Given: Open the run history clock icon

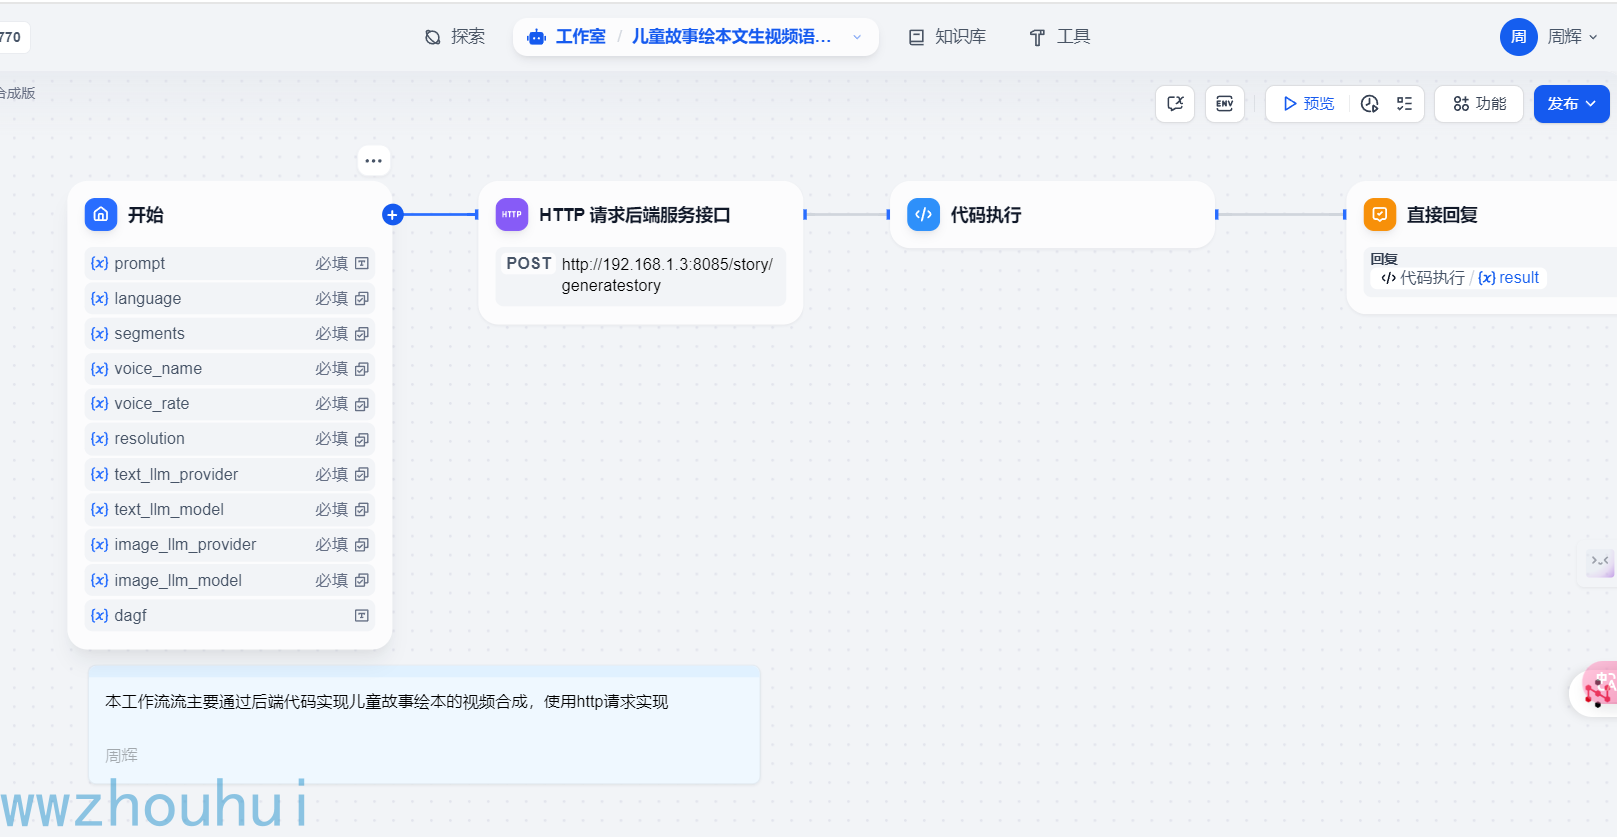Looking at the screenshot, I should click(1370, 104).
